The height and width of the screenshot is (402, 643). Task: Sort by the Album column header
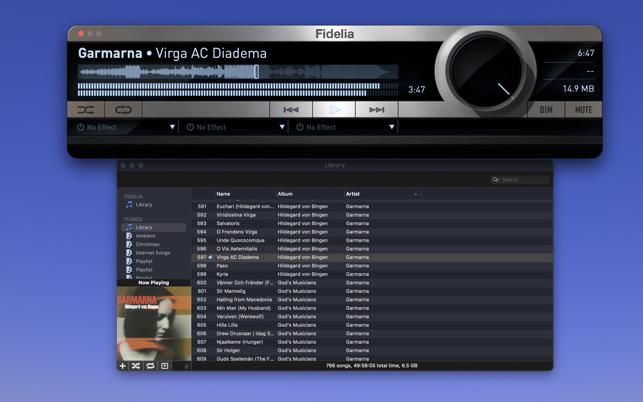click(285, 194)
